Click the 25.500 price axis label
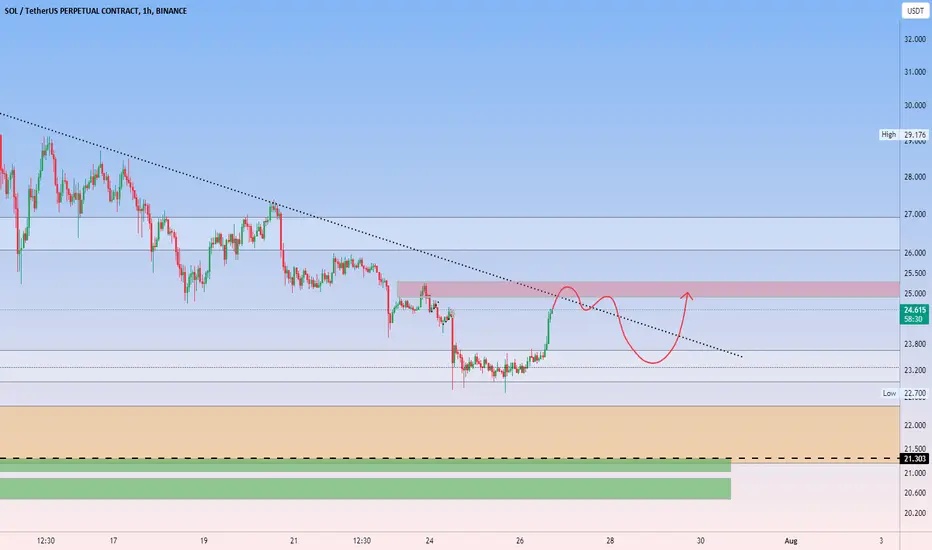 click(915, 274)
